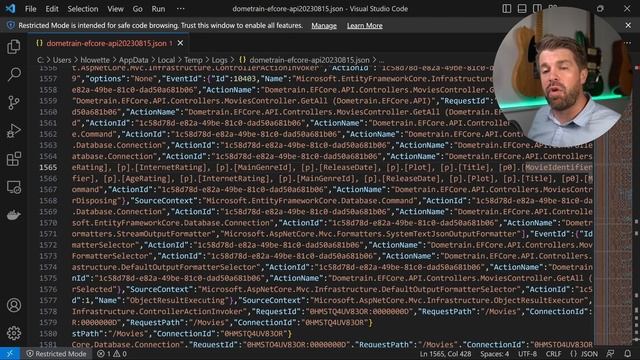Viewport: 640px width, 360px height.
Task: Open the File menu
Action: (31, 9)
